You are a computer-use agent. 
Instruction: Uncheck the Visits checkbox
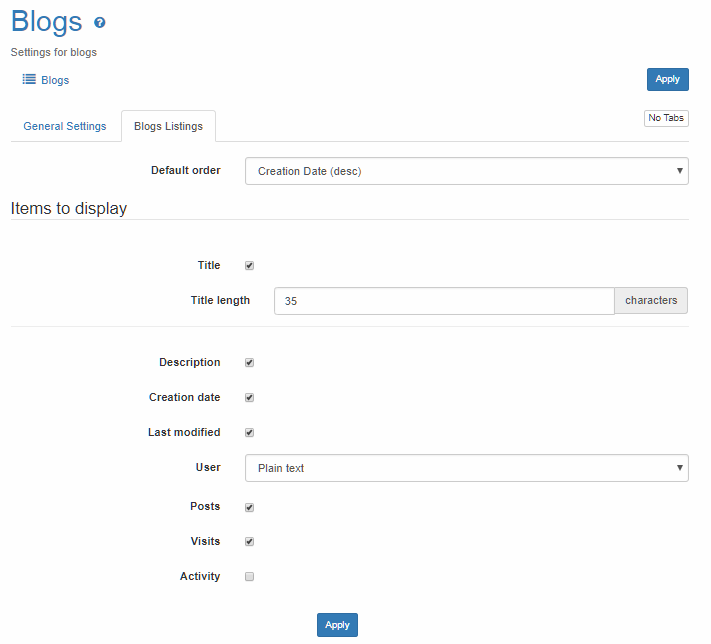[250, 542]
